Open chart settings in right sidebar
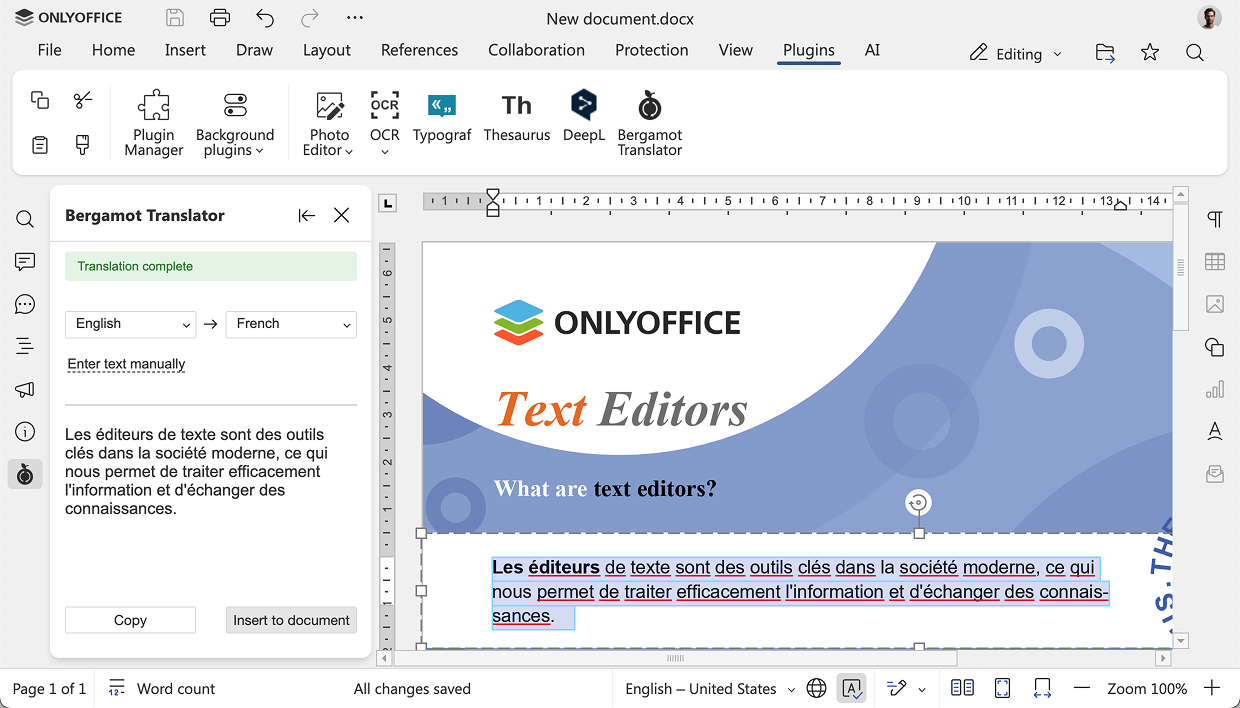1240x708 pixels. tap(1215, 390)
